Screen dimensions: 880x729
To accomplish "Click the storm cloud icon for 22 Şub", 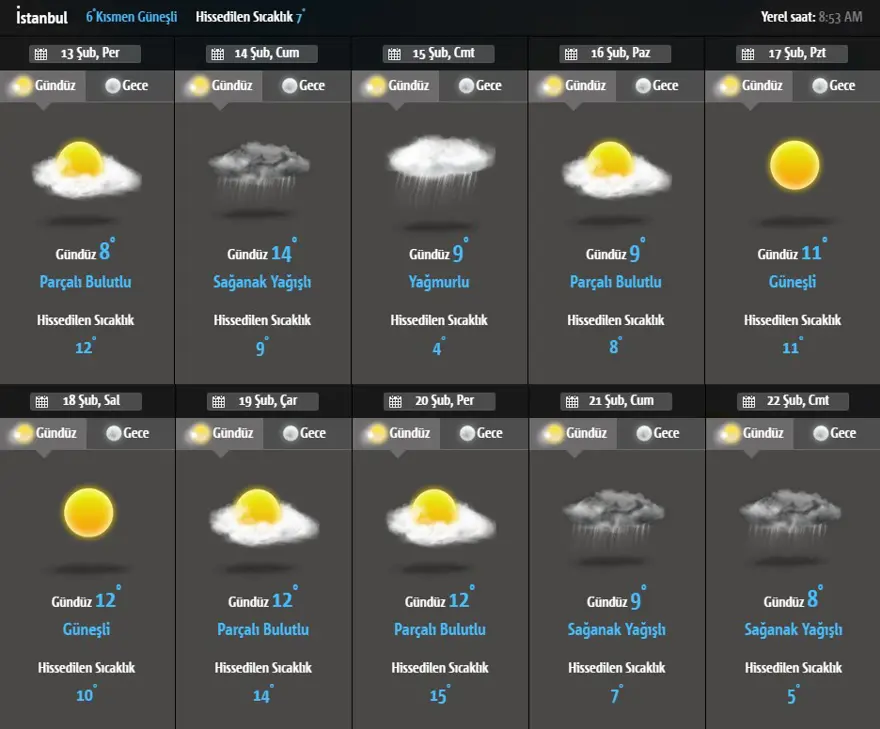I will 793,515.
